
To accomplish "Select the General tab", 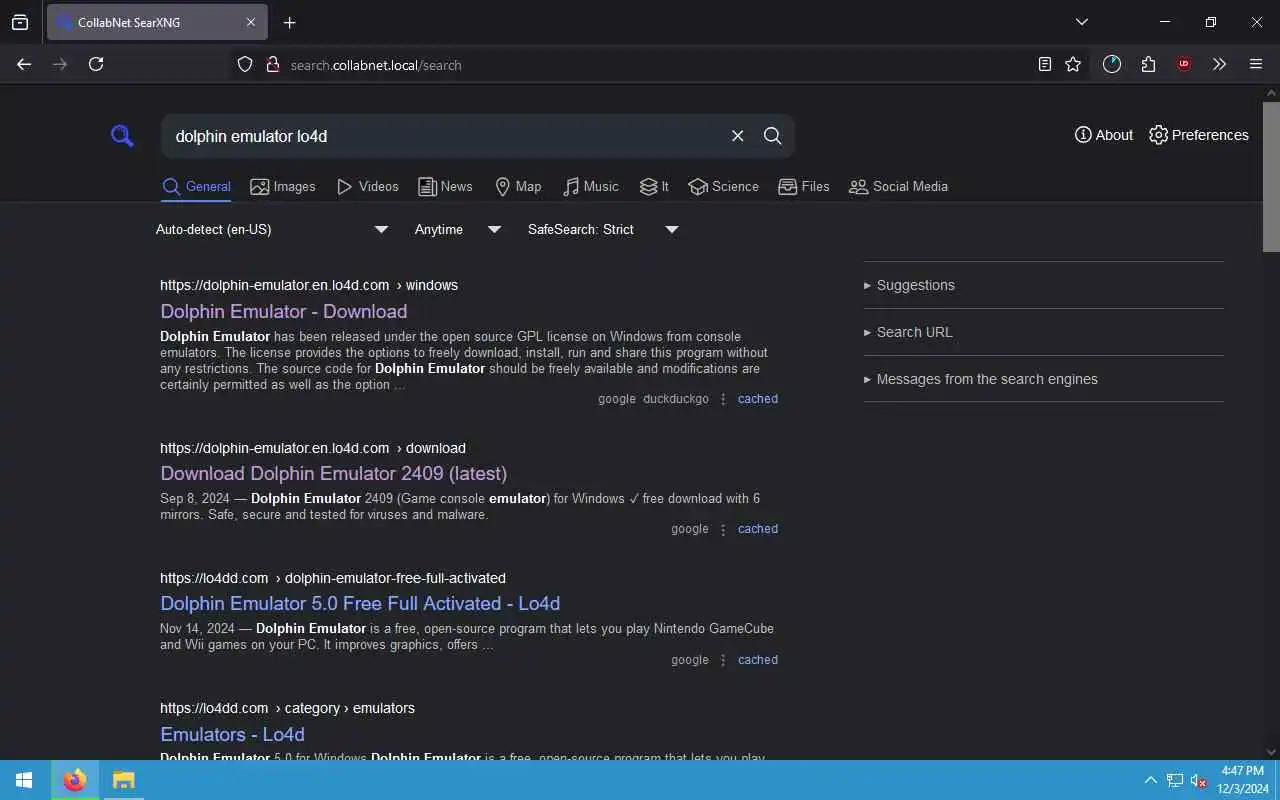I will pyautogui.click(x=196, y=186).
